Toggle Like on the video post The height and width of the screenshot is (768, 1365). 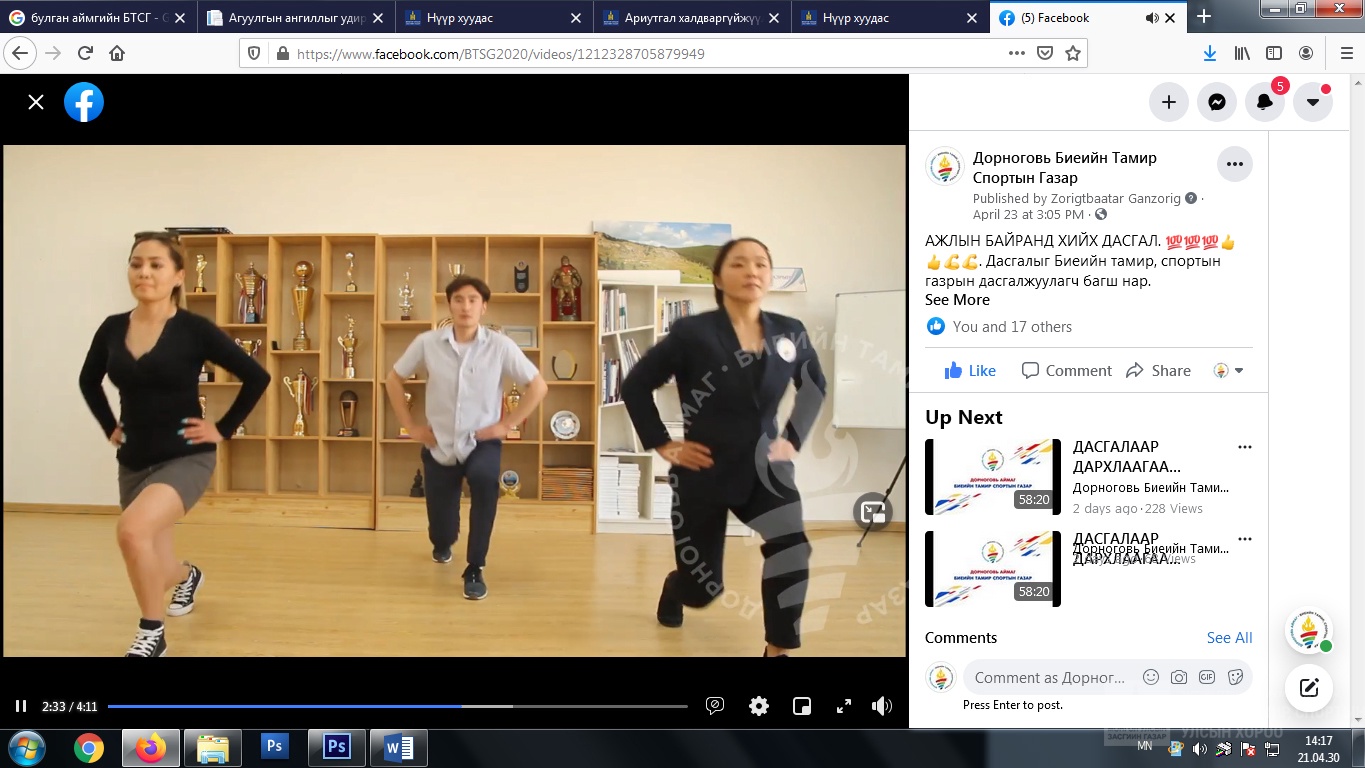click(970, 371)
